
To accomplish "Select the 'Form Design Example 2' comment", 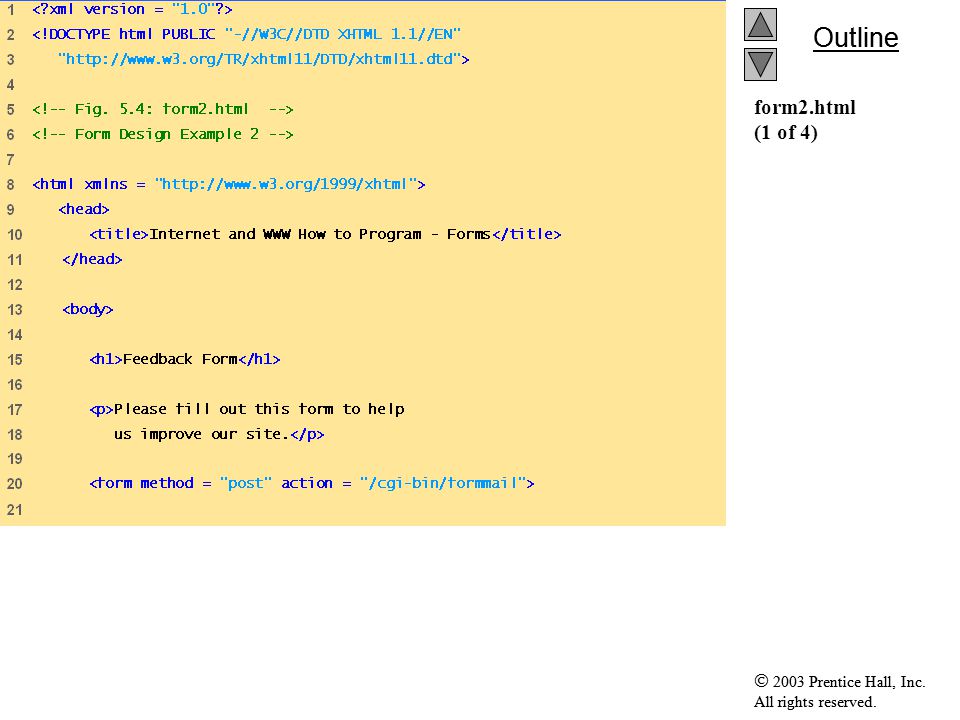I will (163, 134).
